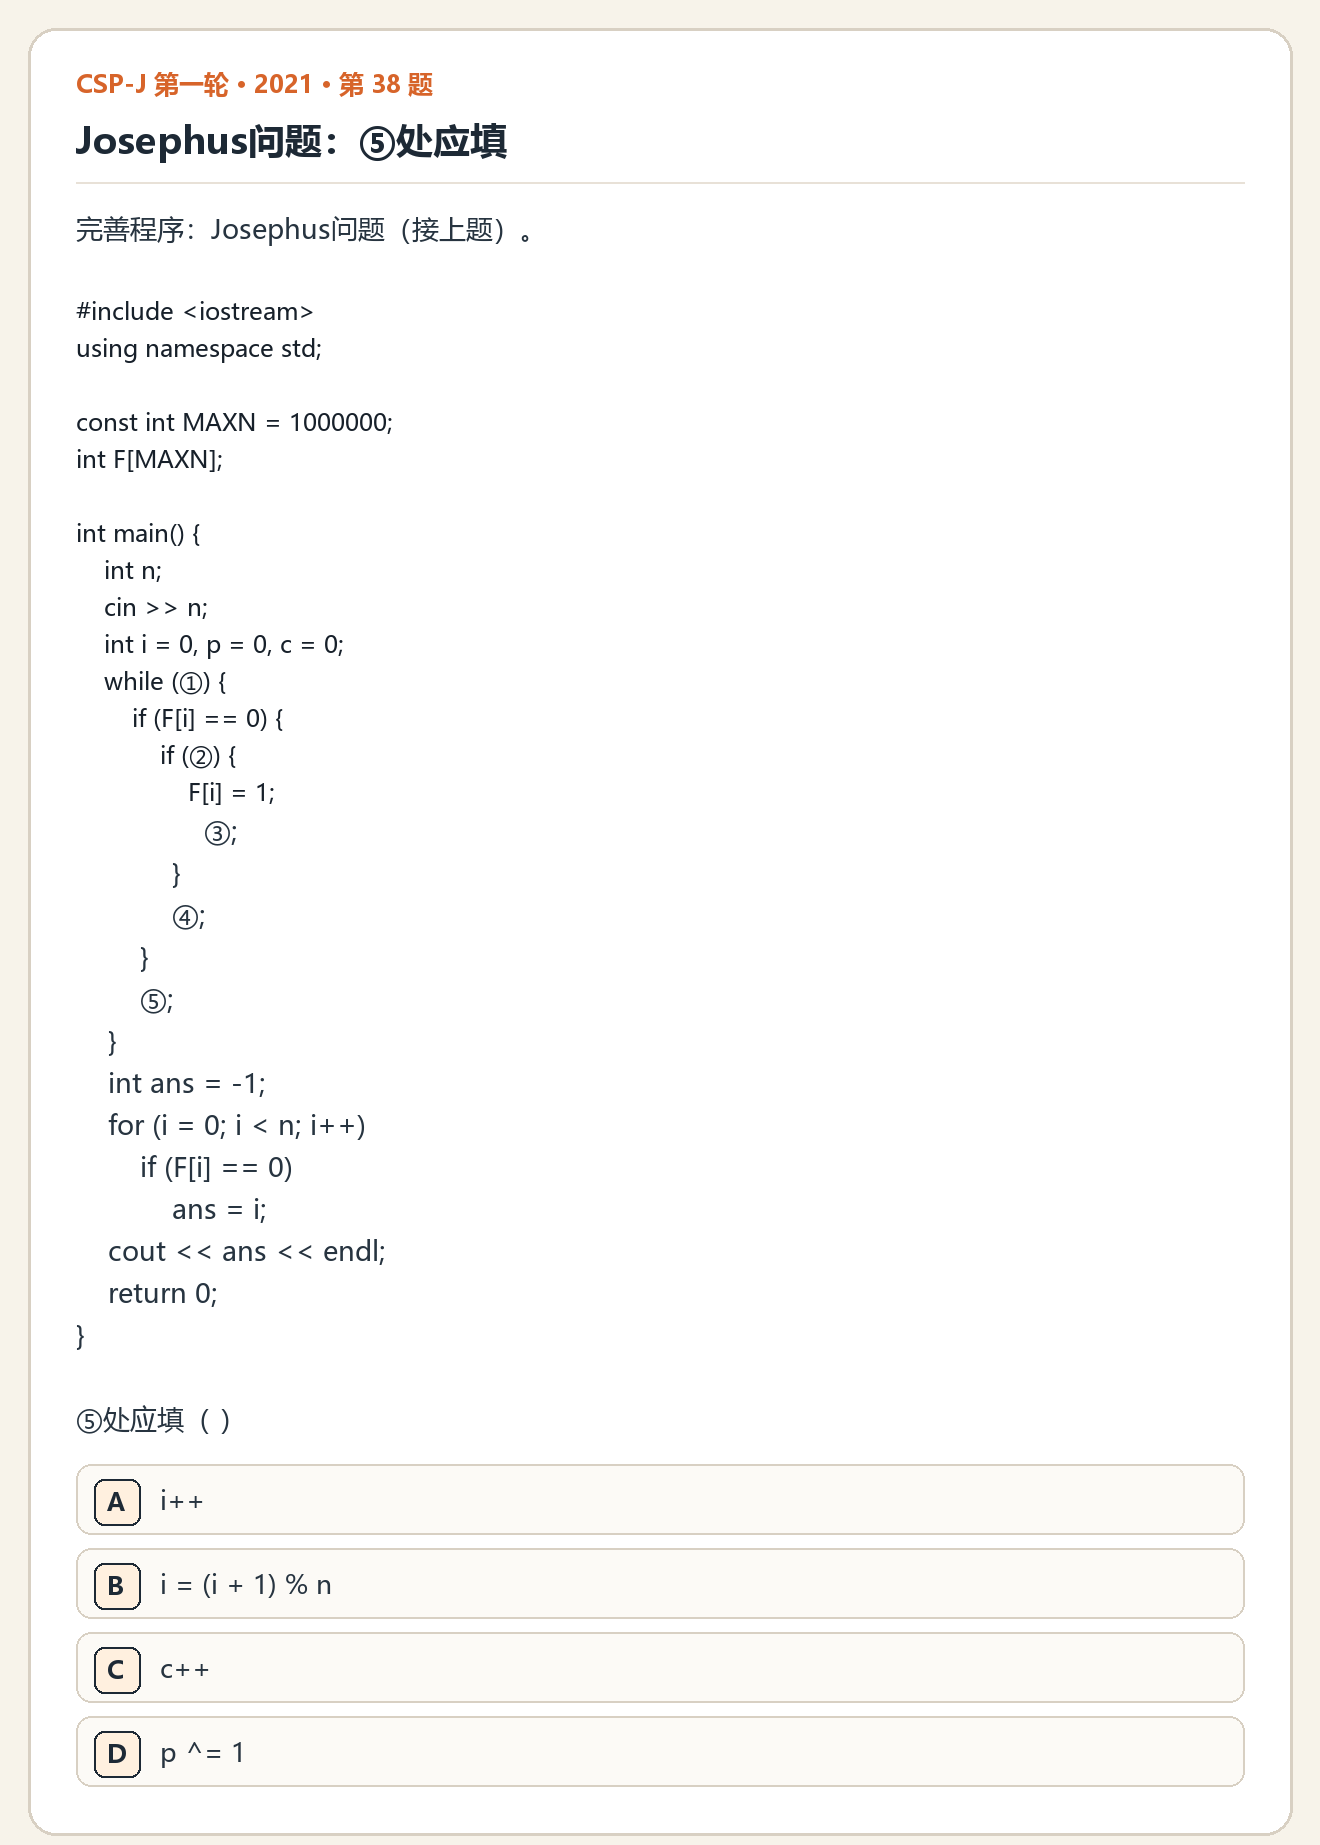Click the letter B badge
Image resolution: width=1320 pixels, height=1845 pixels.
tap(117, 1585)
